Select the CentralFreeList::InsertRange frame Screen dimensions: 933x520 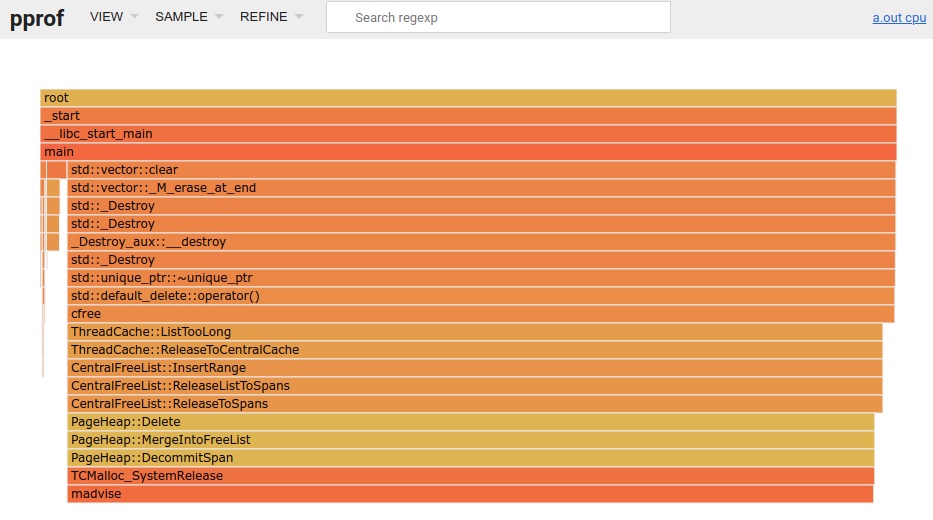point(475,368)
